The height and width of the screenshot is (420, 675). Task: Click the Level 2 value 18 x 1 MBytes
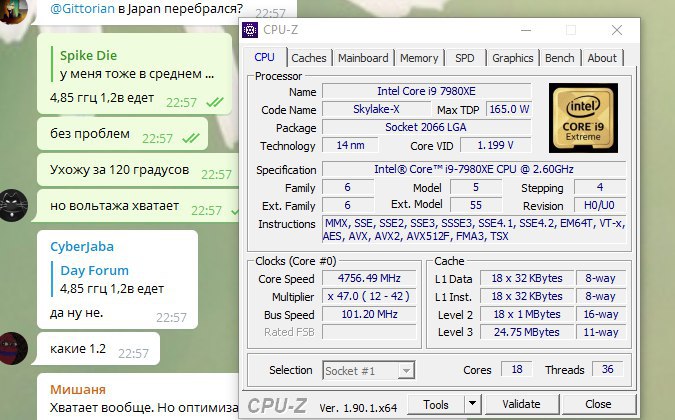click(527, 315)
